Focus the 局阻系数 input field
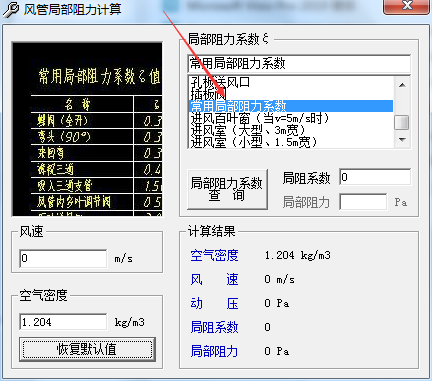The height and width of the screenshot is (381, 432). point(375,177)
